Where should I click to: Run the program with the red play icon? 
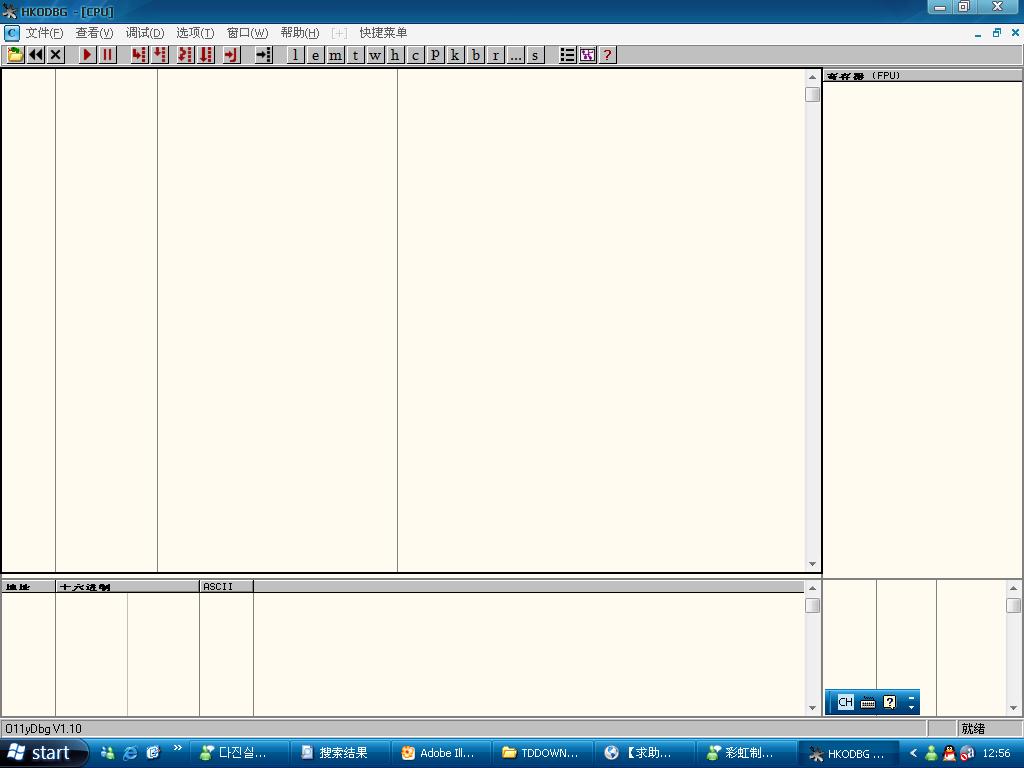[87, 55]
